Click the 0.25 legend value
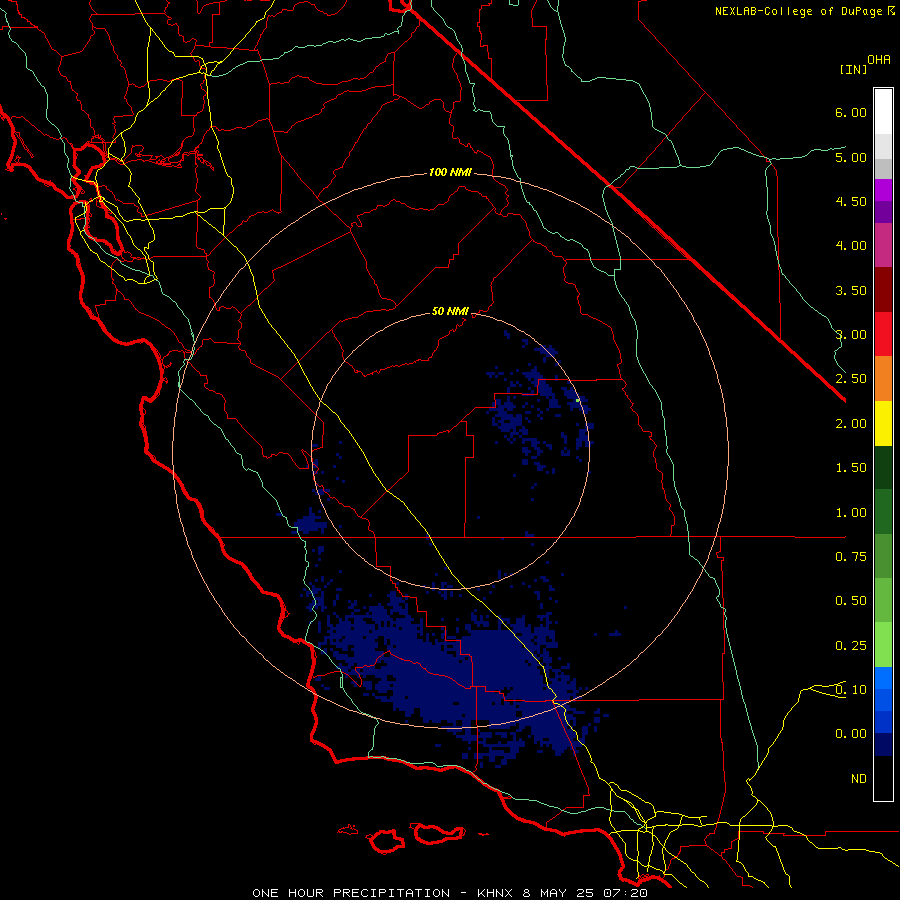 851,646
